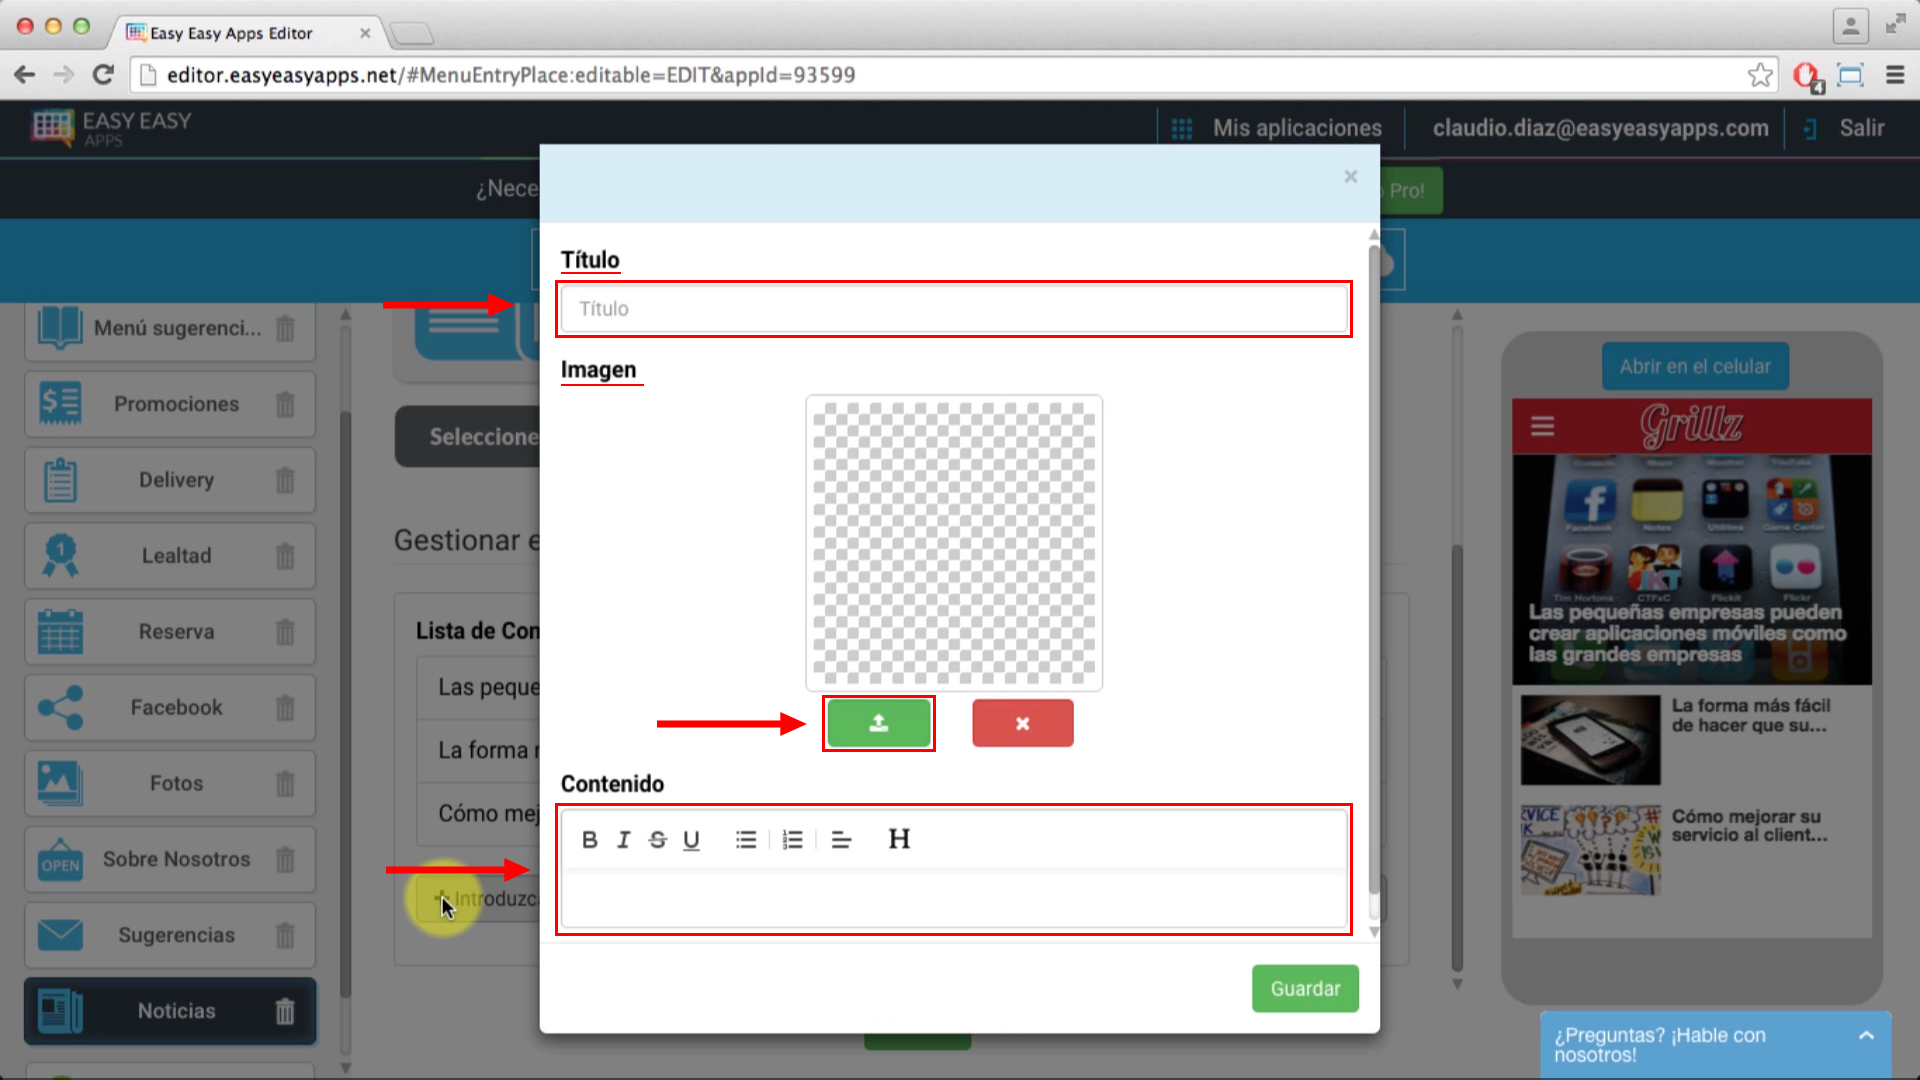Select the Text alignment icon
The image size is (1920, 1080).
(x=841, y=840)
